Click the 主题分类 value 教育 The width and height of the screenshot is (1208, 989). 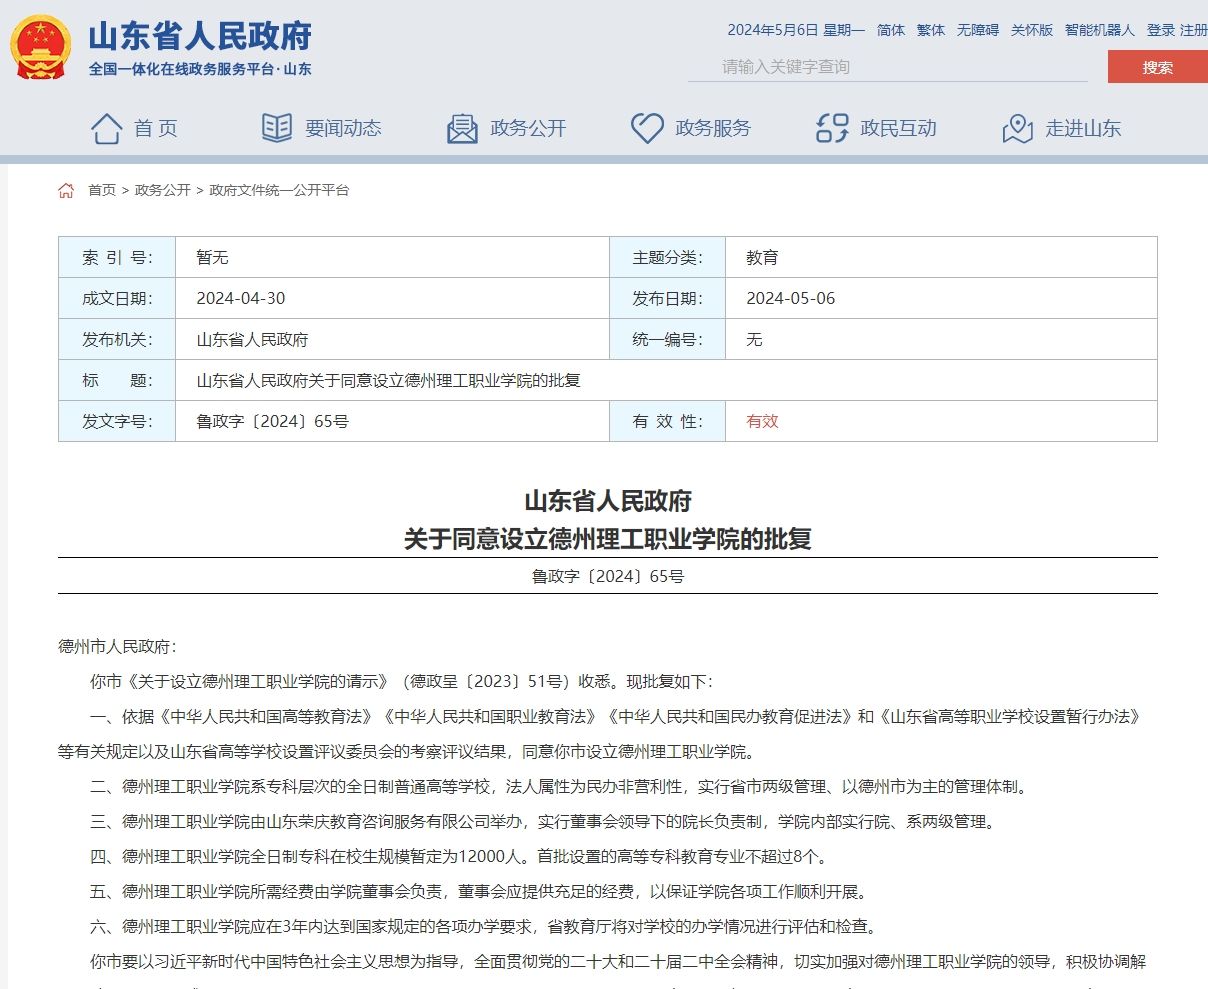[x=762, y=258]
